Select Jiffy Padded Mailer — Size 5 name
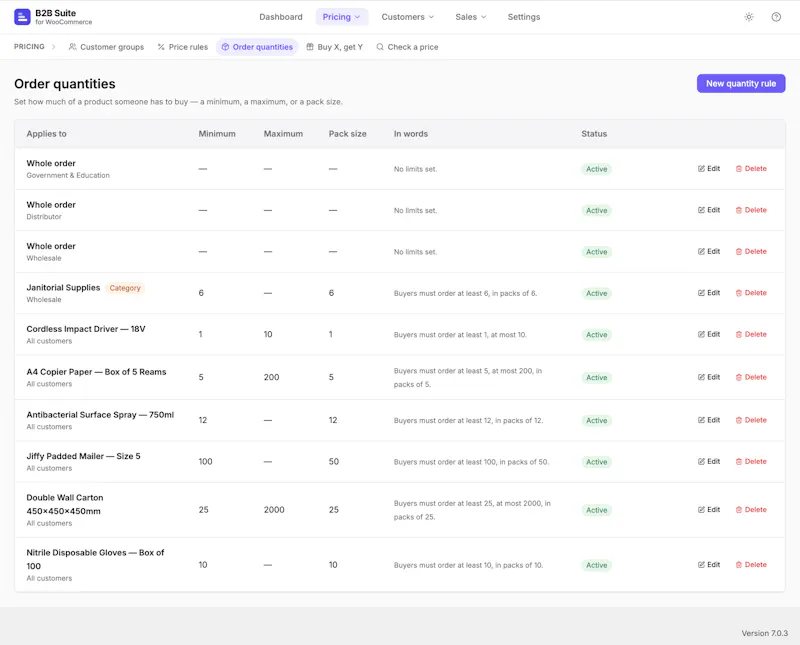 pyautogui.click(x=83, y=456)
